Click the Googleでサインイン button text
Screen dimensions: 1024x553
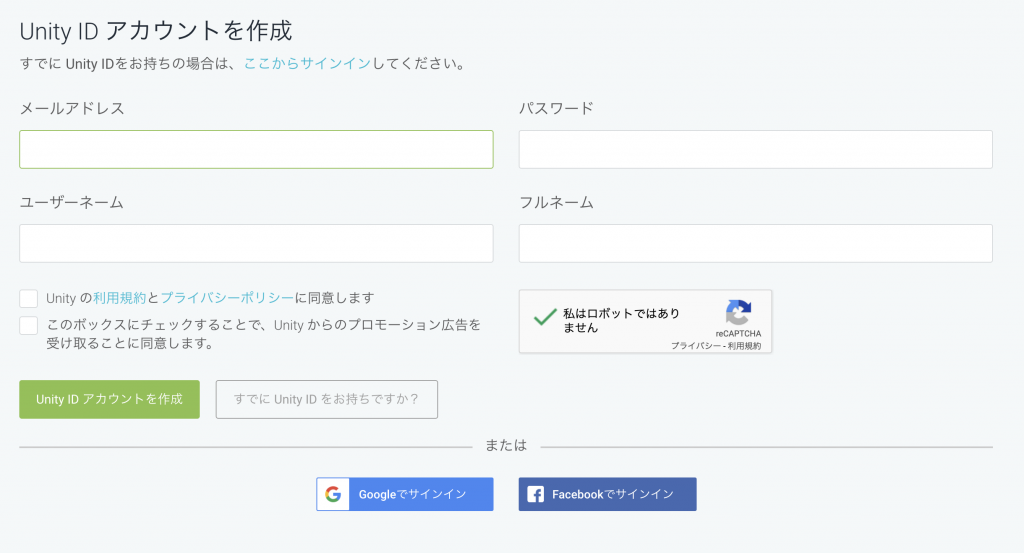tap(412, 494)
